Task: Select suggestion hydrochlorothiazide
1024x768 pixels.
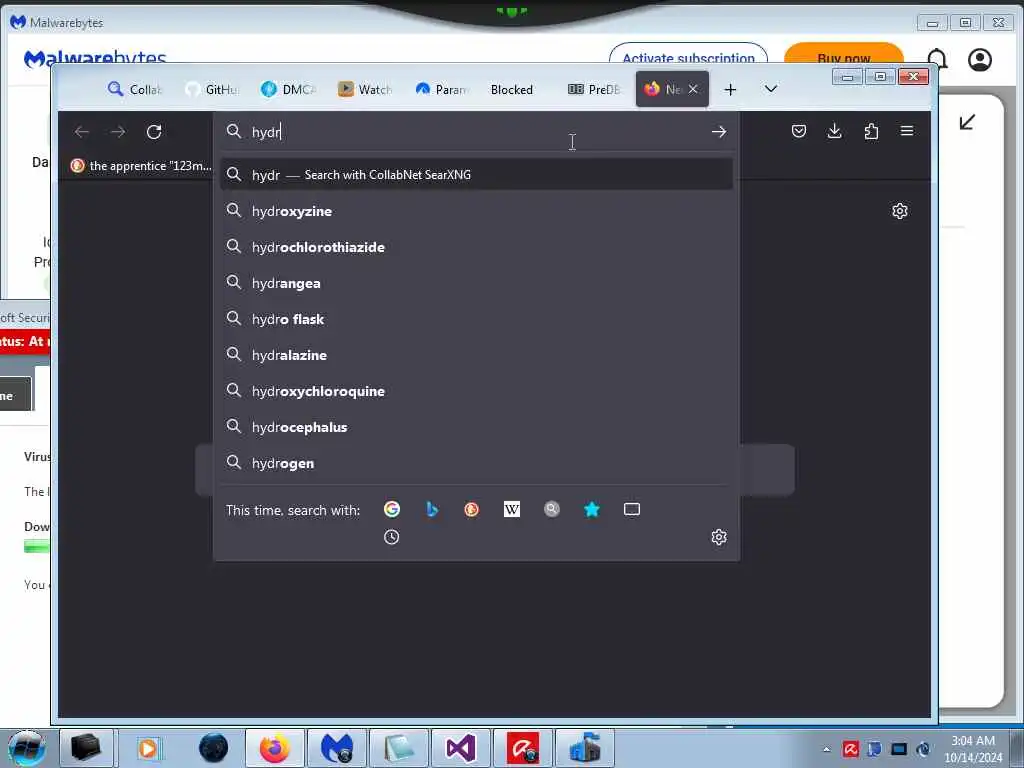Action: coord(476,247)
